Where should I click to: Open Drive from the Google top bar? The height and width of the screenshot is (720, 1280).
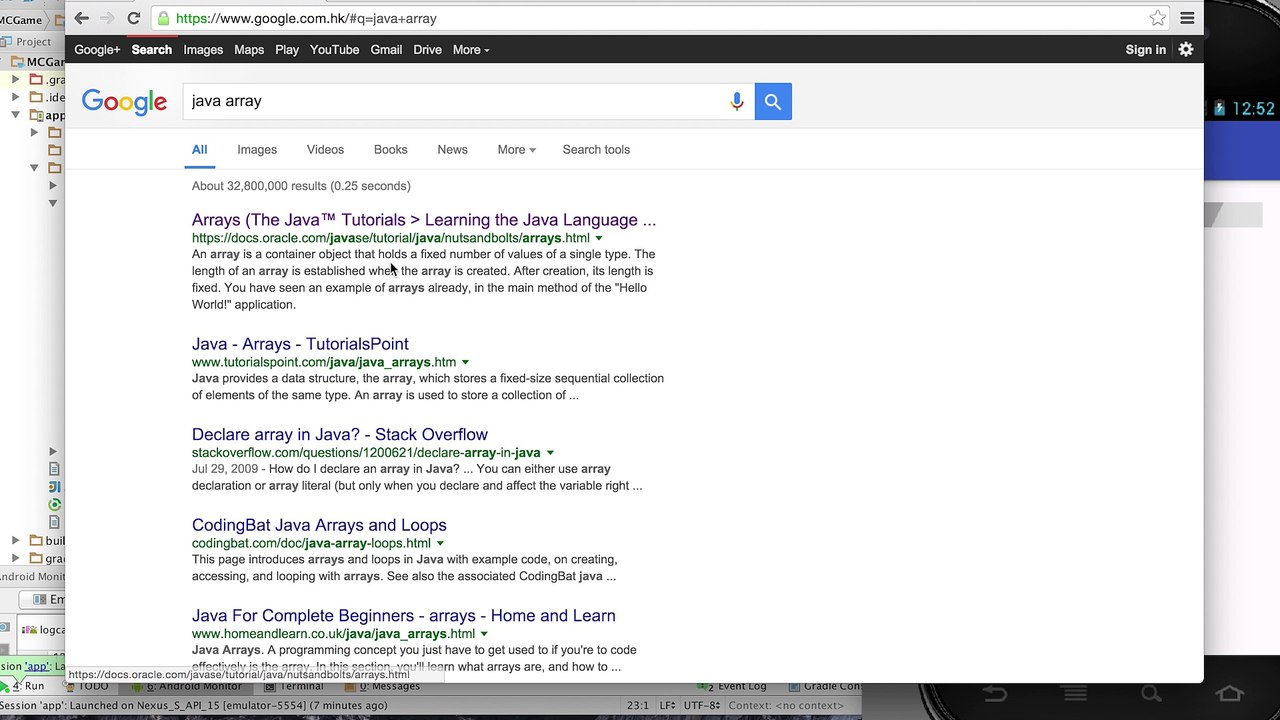click(427, 50)
